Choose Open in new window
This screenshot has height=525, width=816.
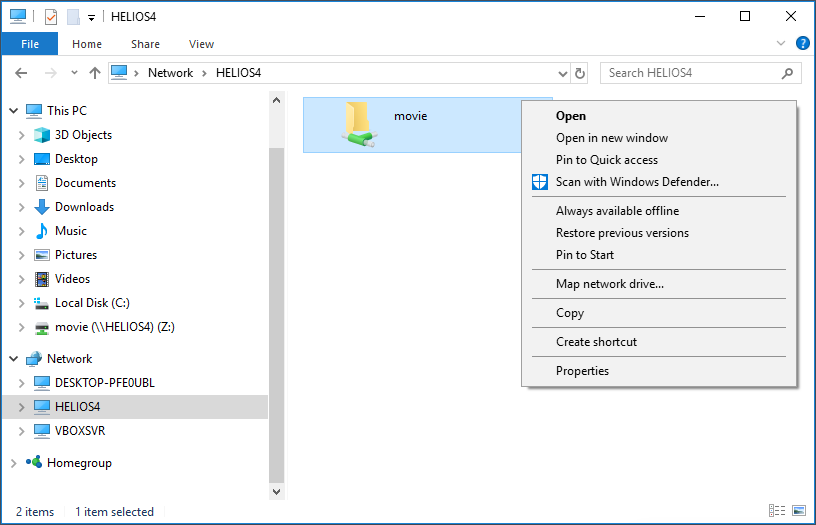click(x=611, y=138)
